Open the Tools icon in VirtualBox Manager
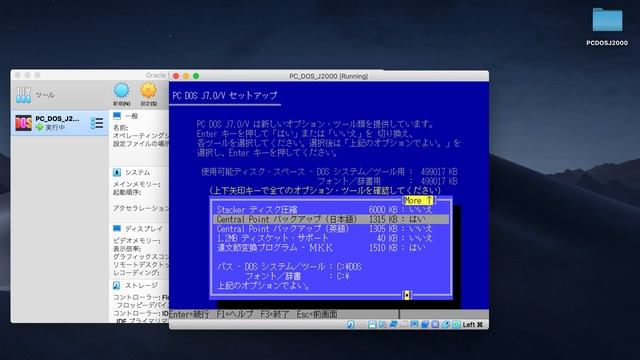 coord(23,95)
